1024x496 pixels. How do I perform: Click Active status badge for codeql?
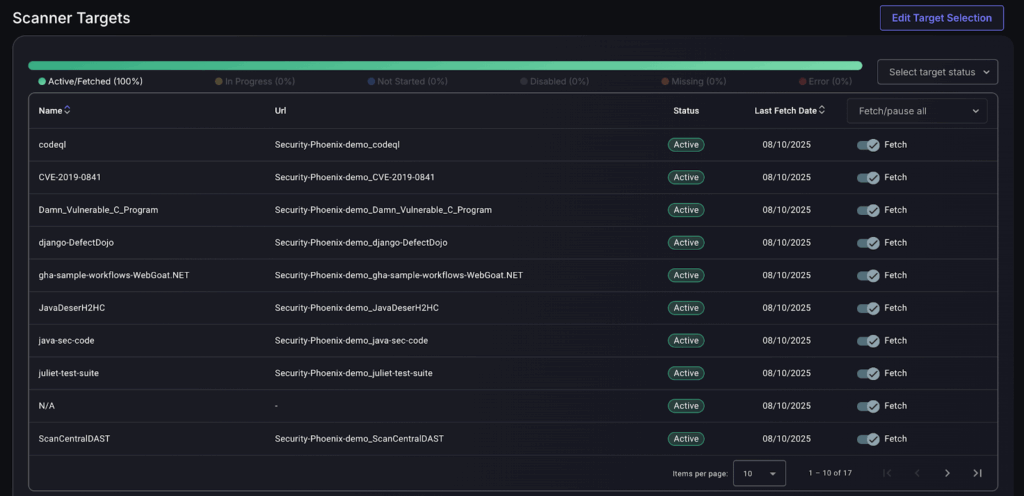686,145
